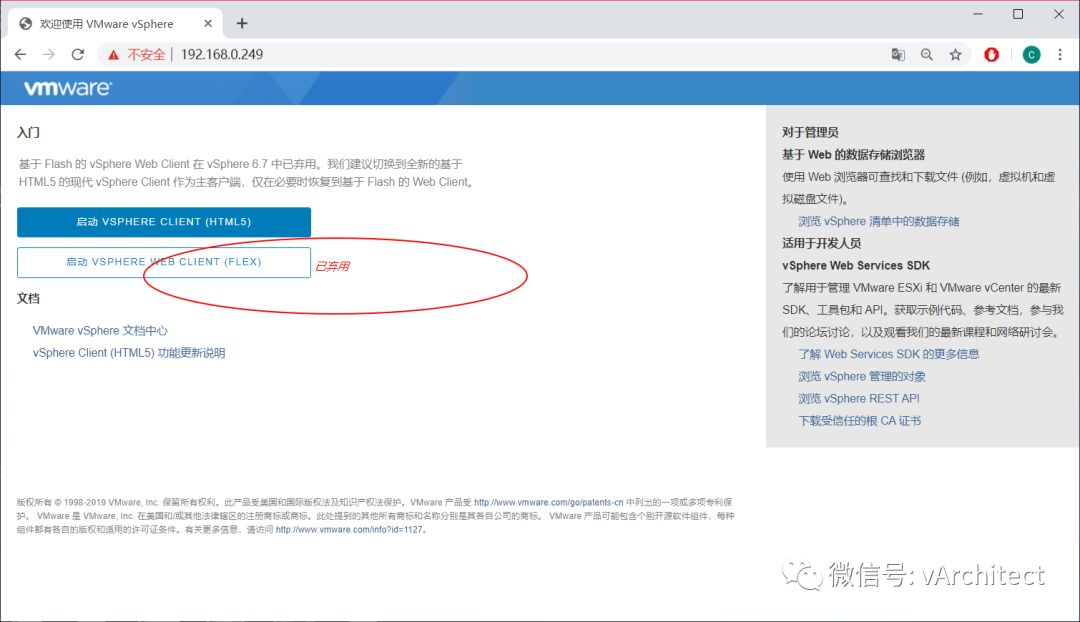Open vSphere Client (HTML5) 功能更新说明 link
The image size is (1080, 622).
coord(129,353)
